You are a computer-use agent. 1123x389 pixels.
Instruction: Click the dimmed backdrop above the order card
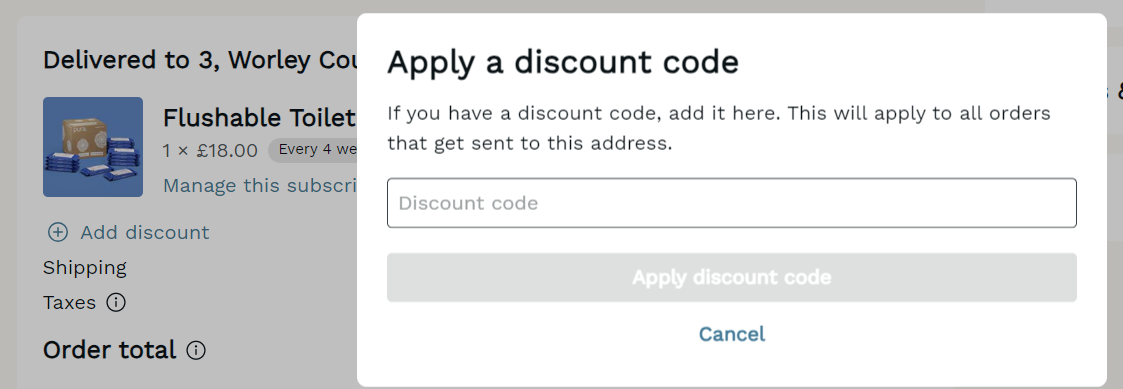click(x=179, y=7)
